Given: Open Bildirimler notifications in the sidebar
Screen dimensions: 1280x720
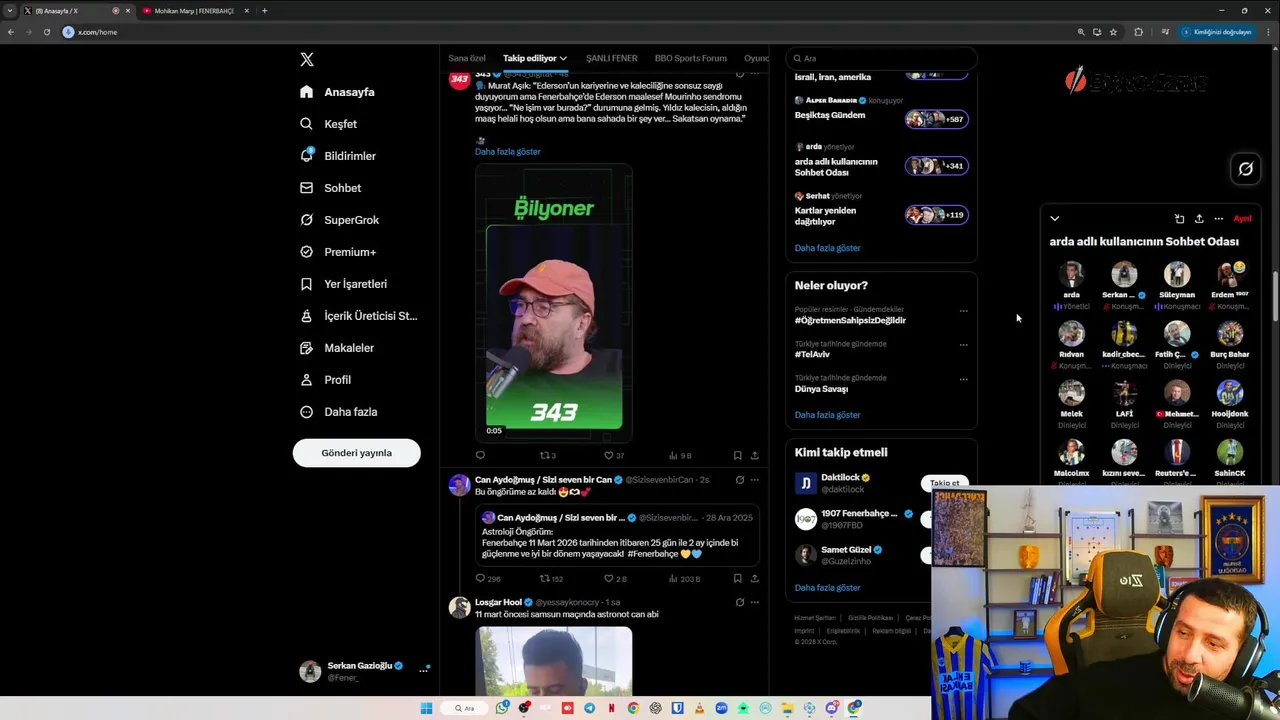Looking at the screenshot, I should pyautogui.click(x=338, y=156).
